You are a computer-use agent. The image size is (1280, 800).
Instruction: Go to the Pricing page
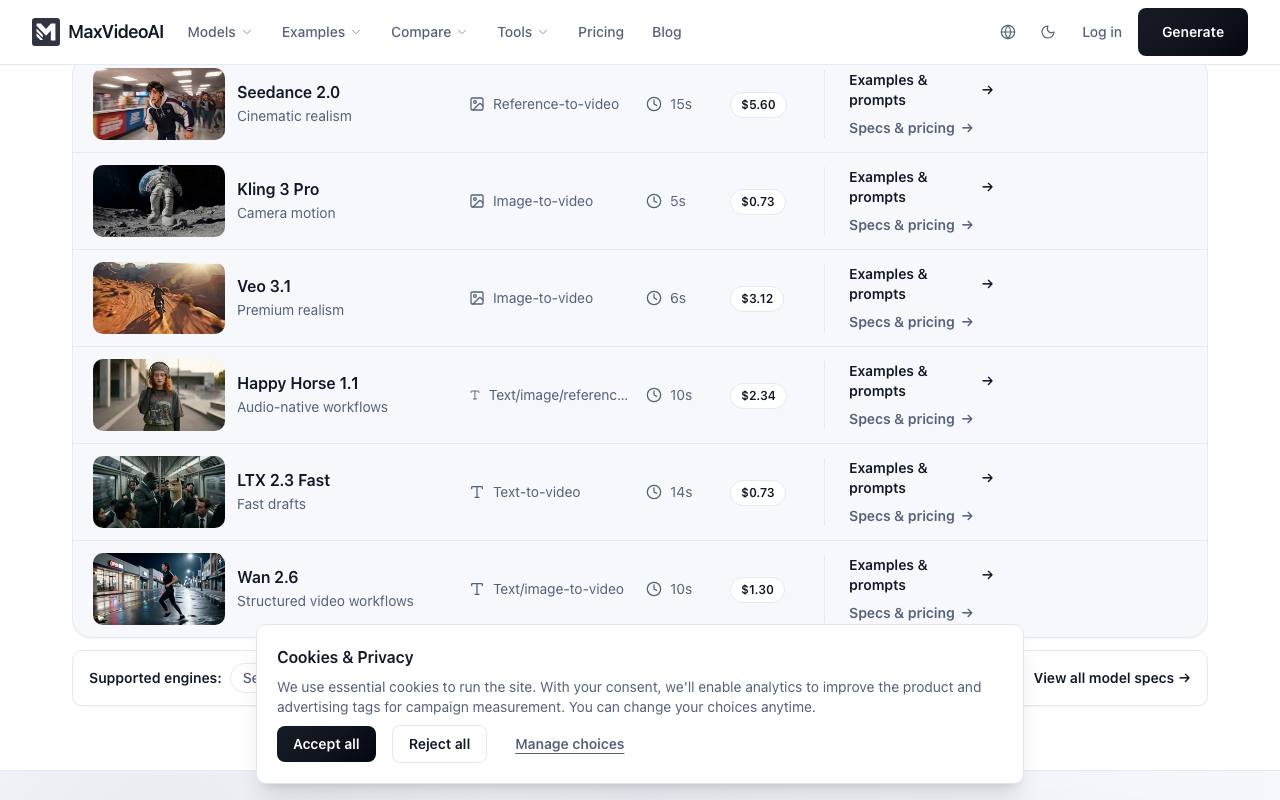(601, 32)
